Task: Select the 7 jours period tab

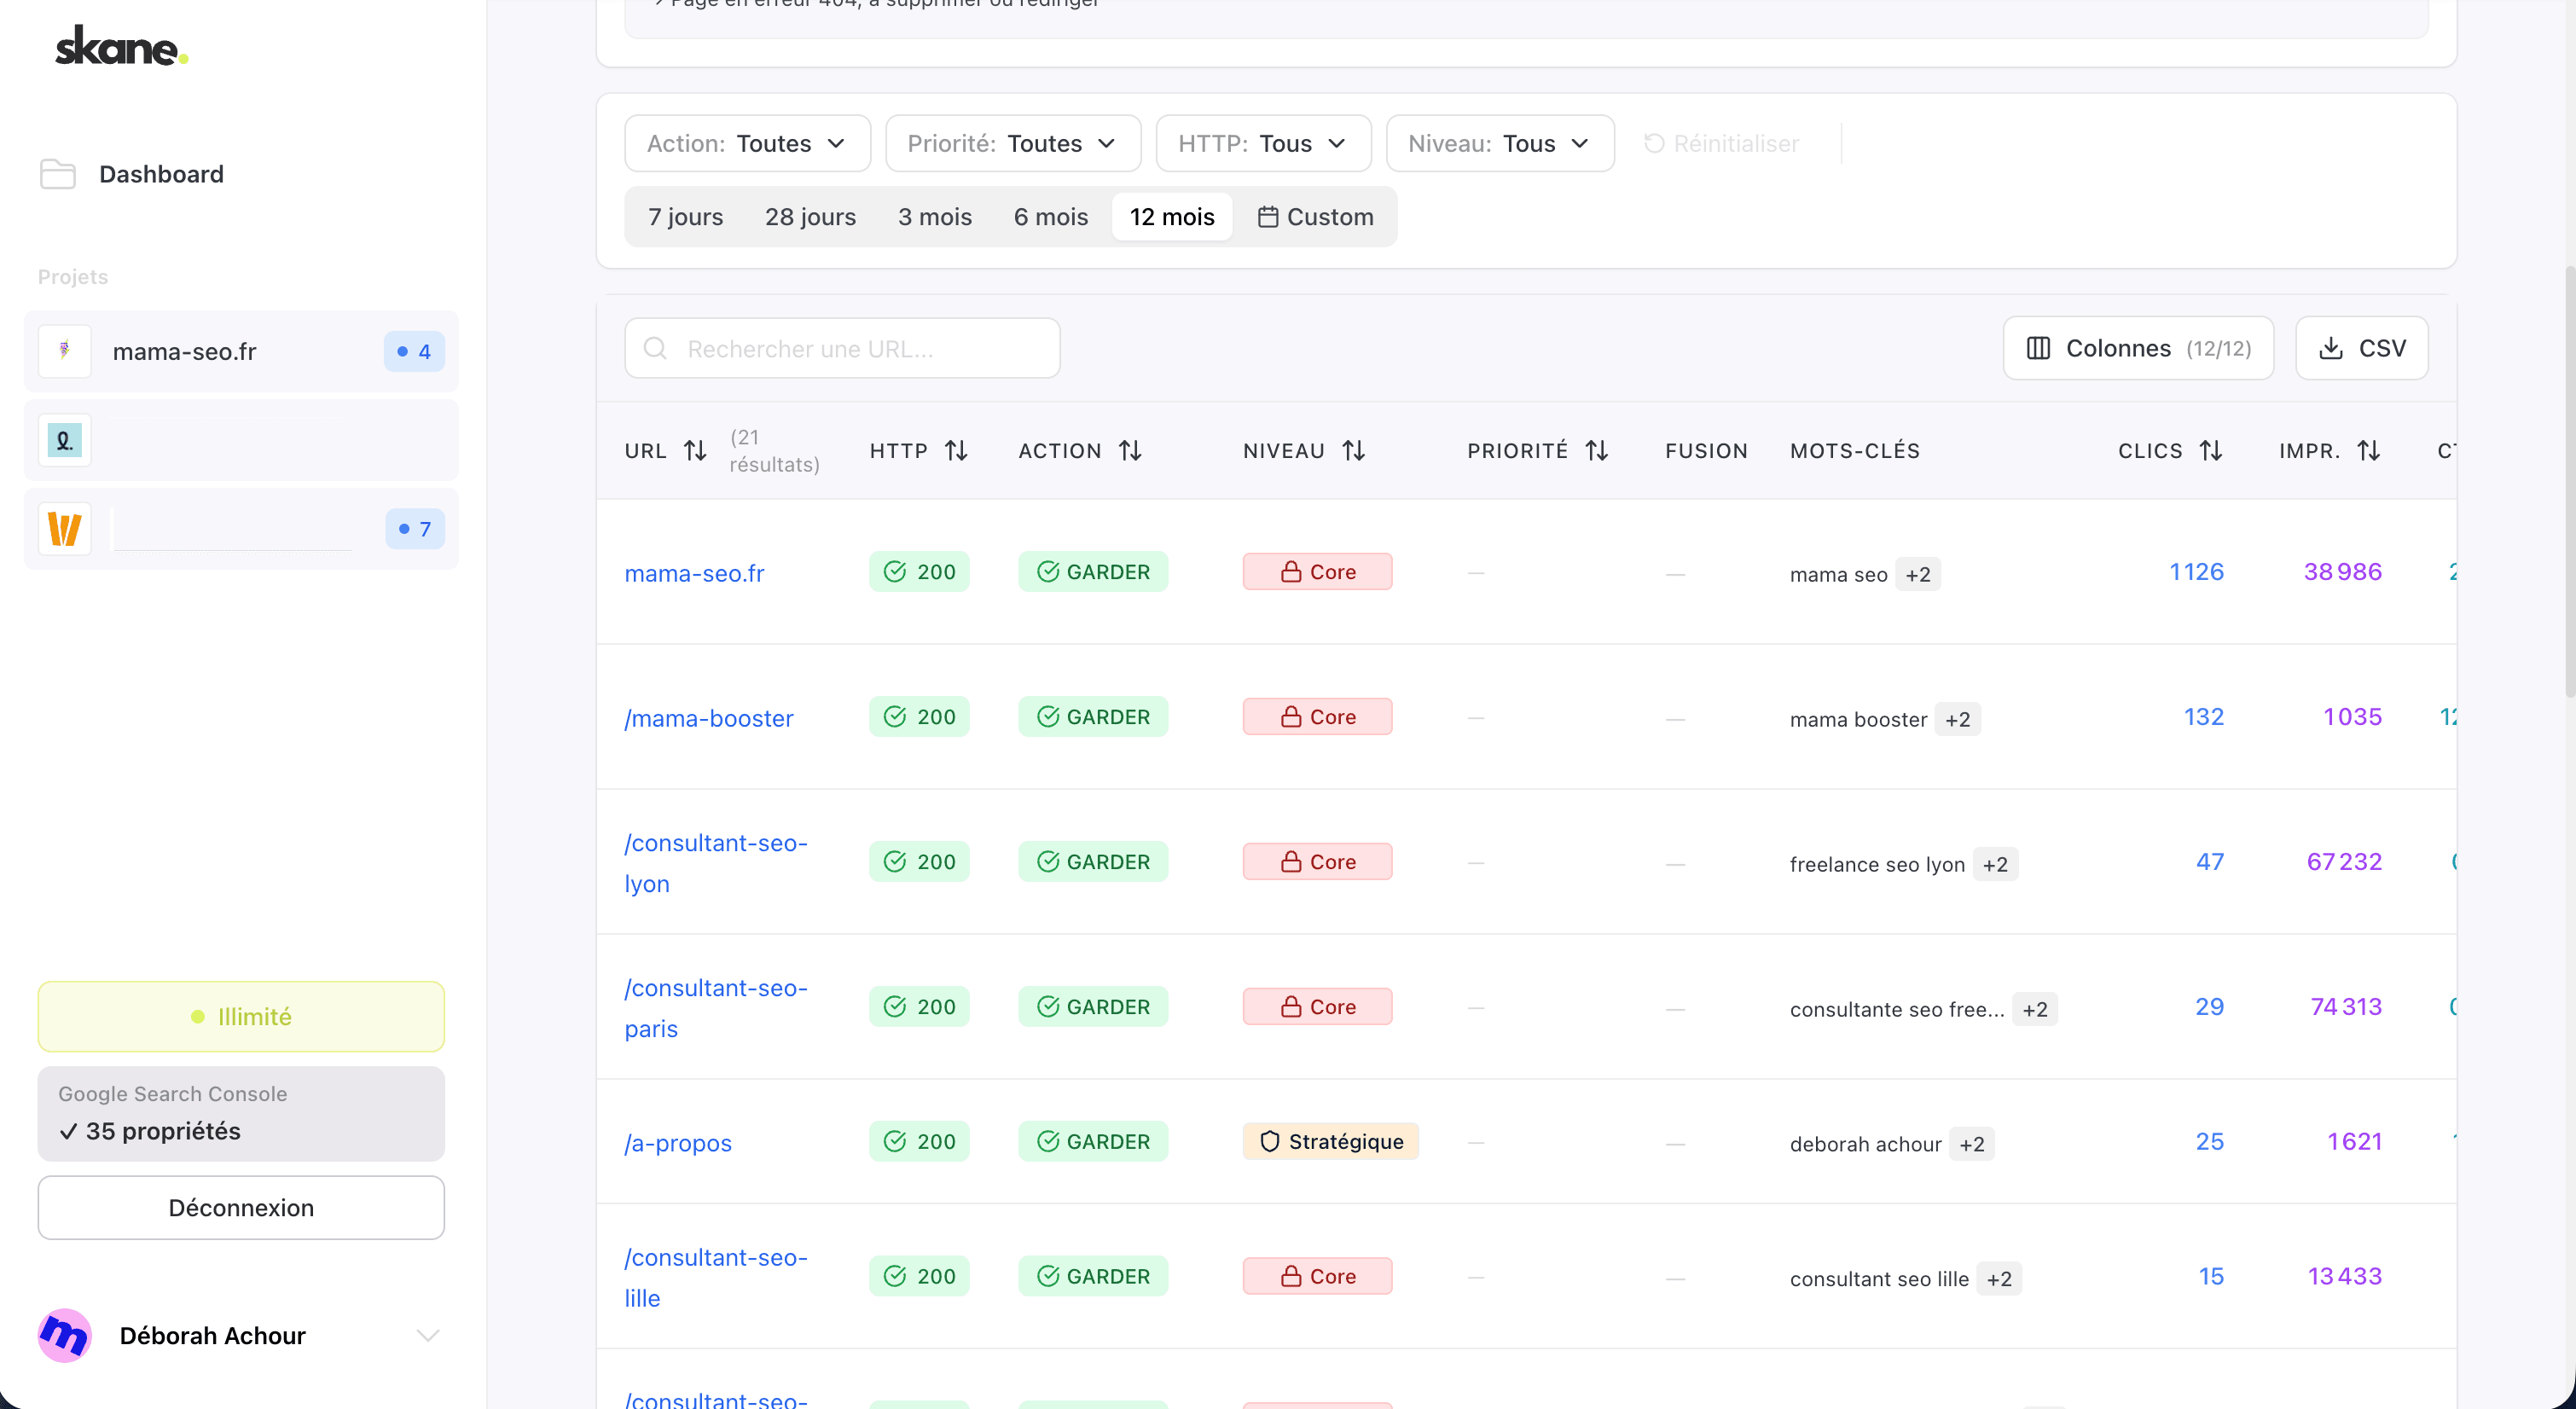Action: [x=685, y=217]
